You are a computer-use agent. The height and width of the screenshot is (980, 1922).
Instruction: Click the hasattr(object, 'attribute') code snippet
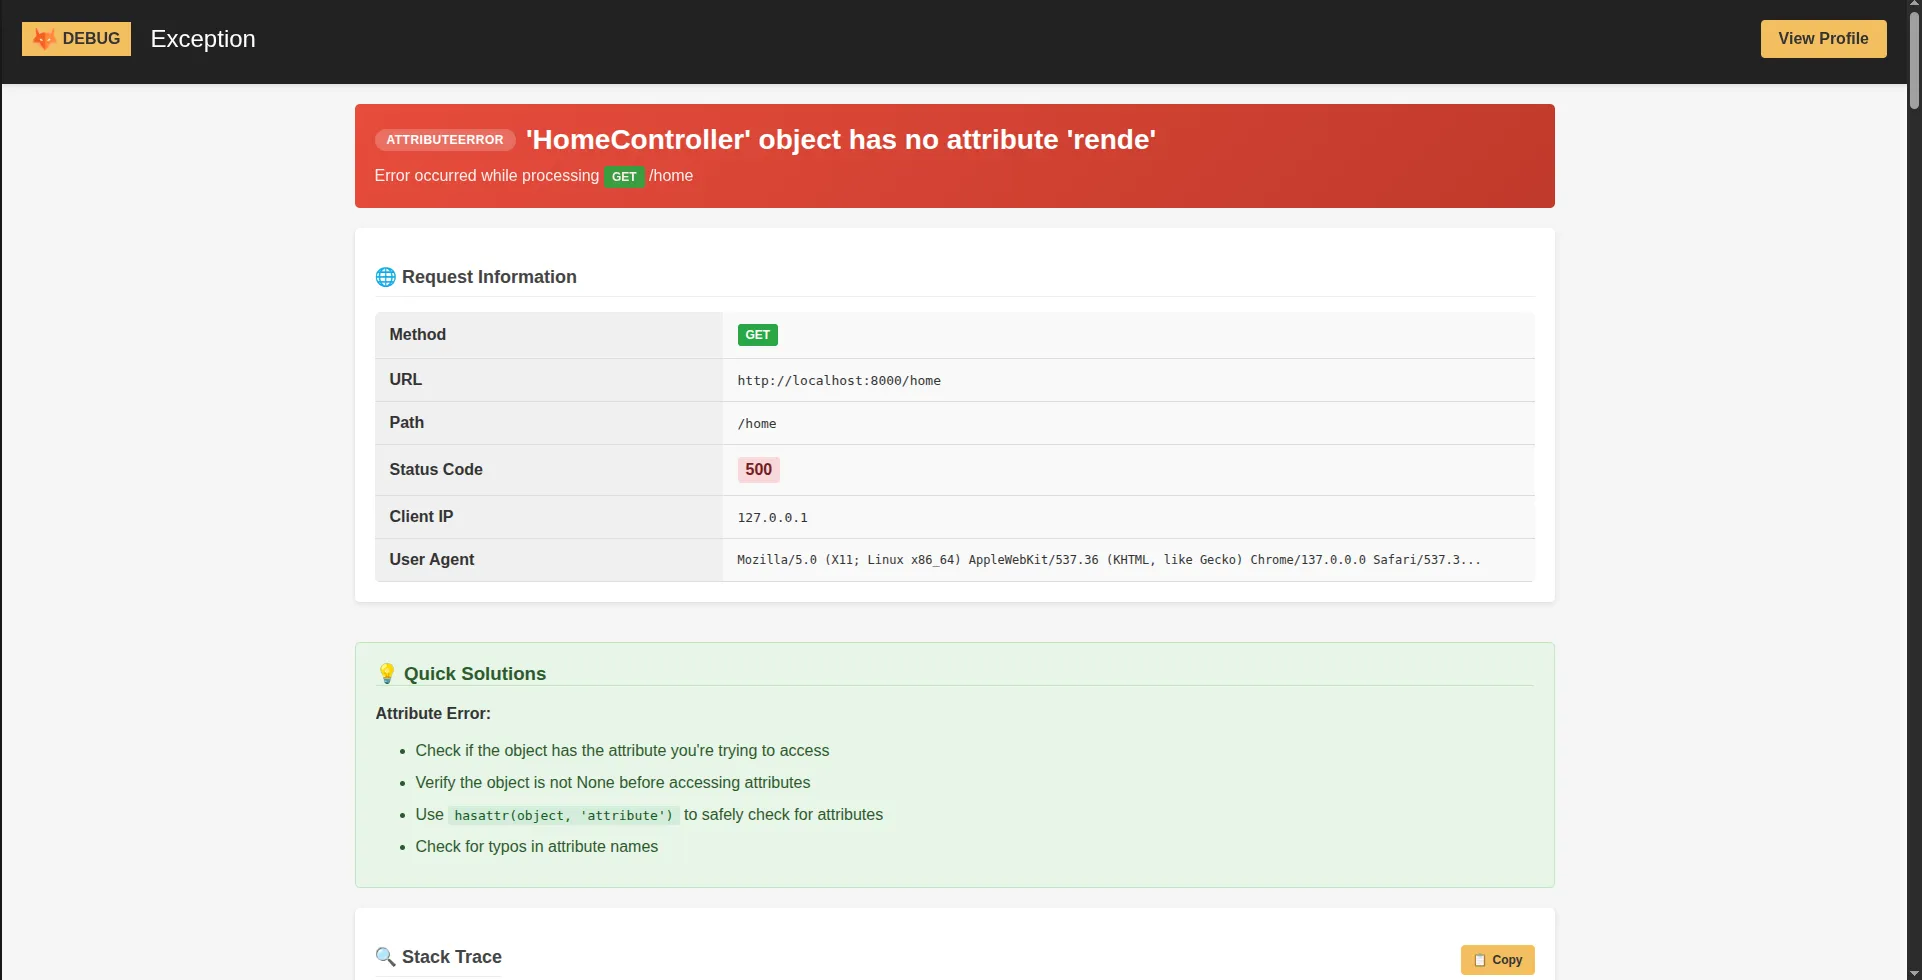tap(564, 816)
